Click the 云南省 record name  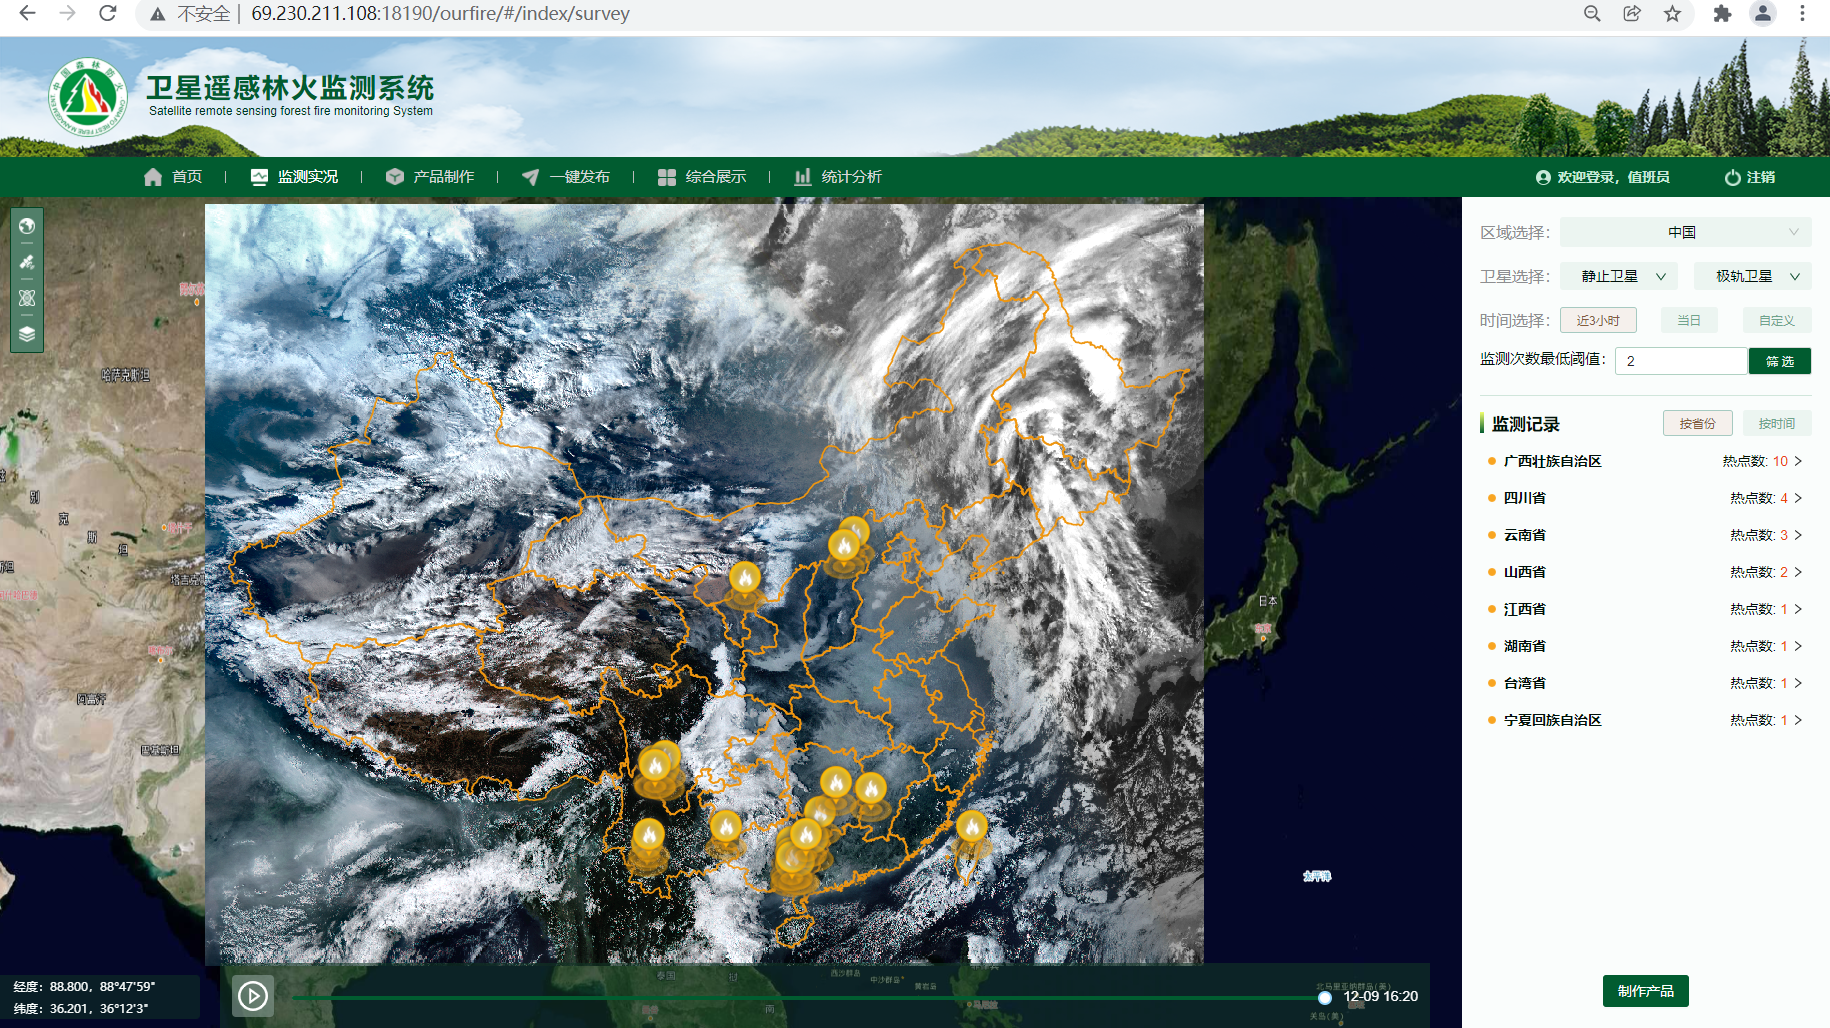pos(1524,535)
